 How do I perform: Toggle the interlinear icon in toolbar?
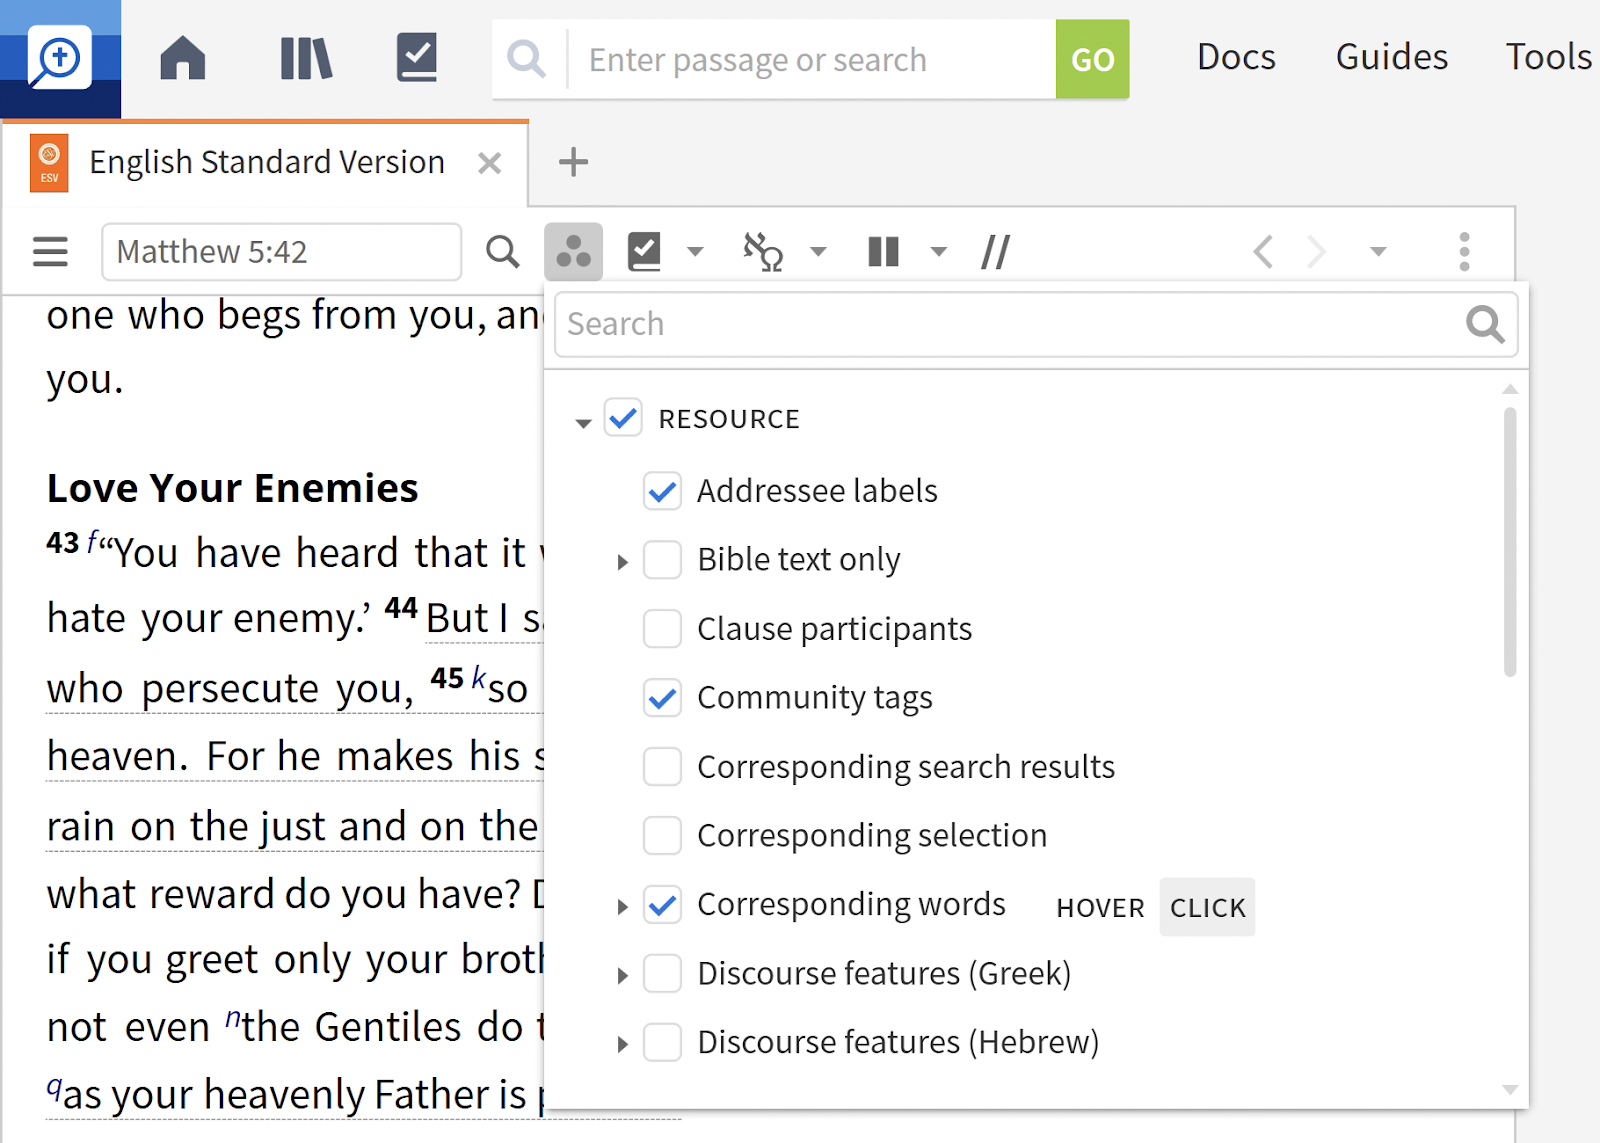(x=763, y=252)
